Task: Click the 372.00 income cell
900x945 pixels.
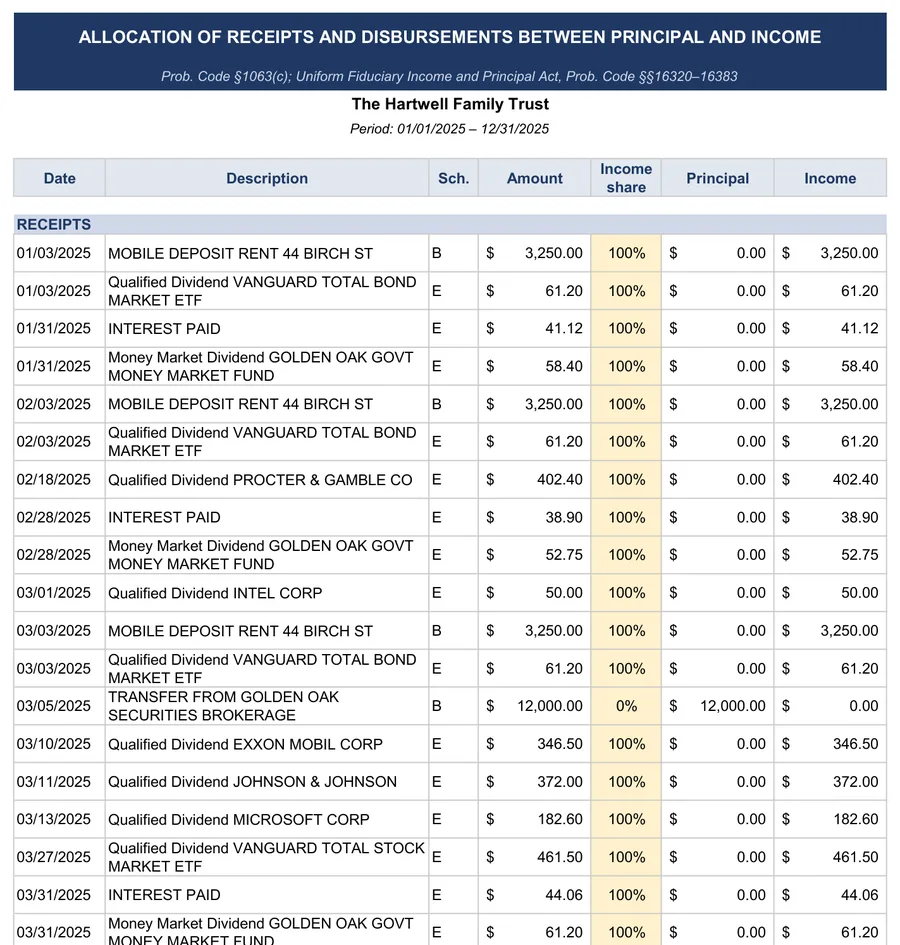Action: [x=830, y=782]
